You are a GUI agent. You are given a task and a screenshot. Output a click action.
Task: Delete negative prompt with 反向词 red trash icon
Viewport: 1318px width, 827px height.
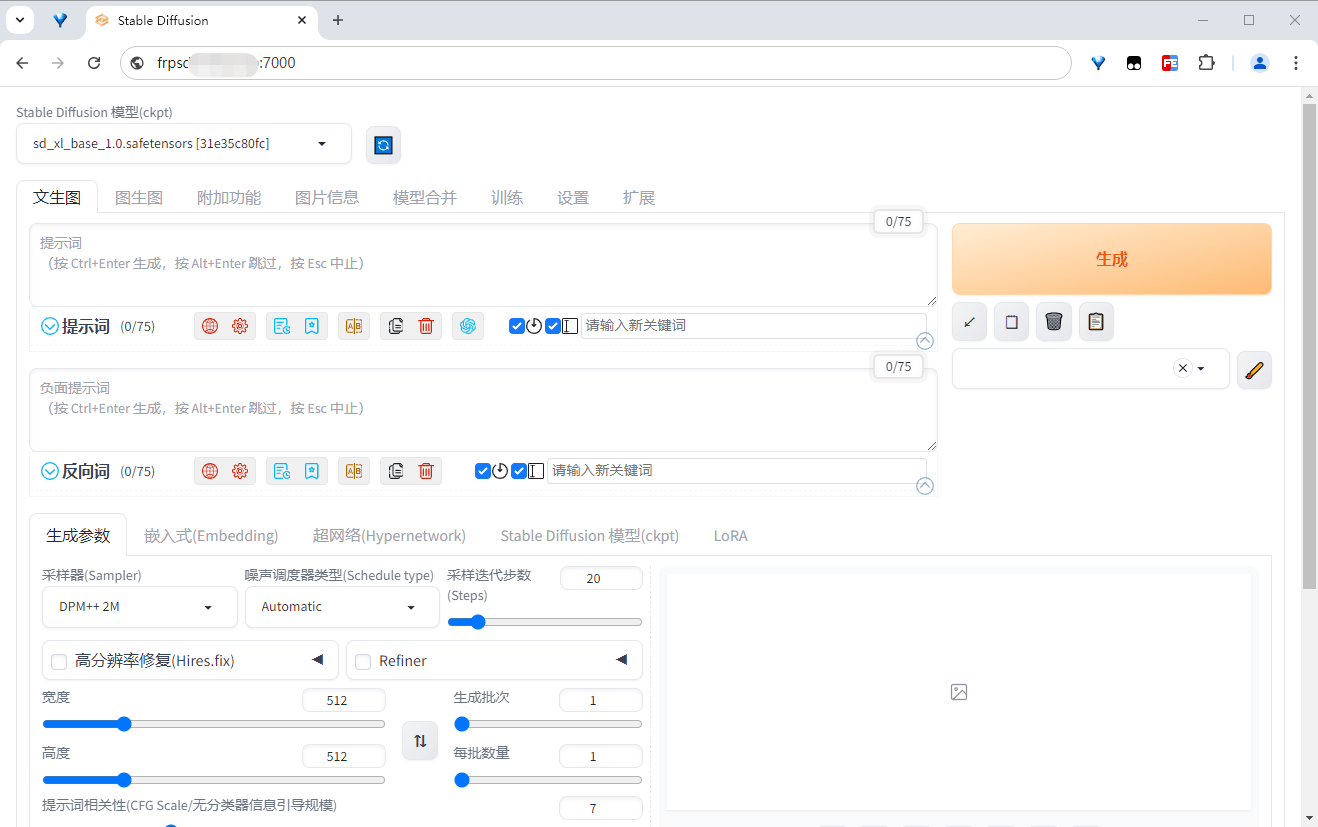426,471
